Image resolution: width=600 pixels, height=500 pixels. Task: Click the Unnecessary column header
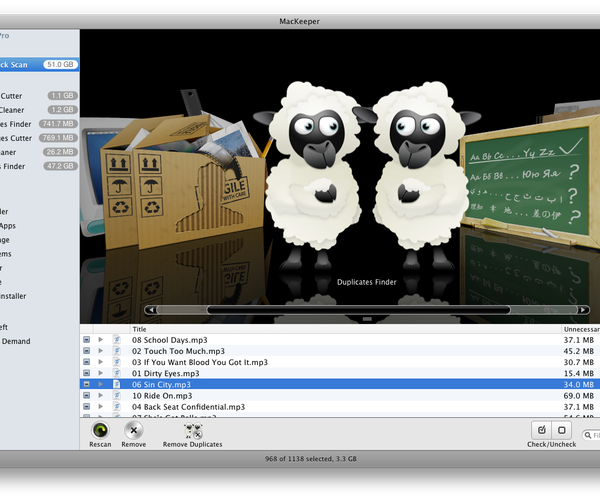tap(581, 329)
